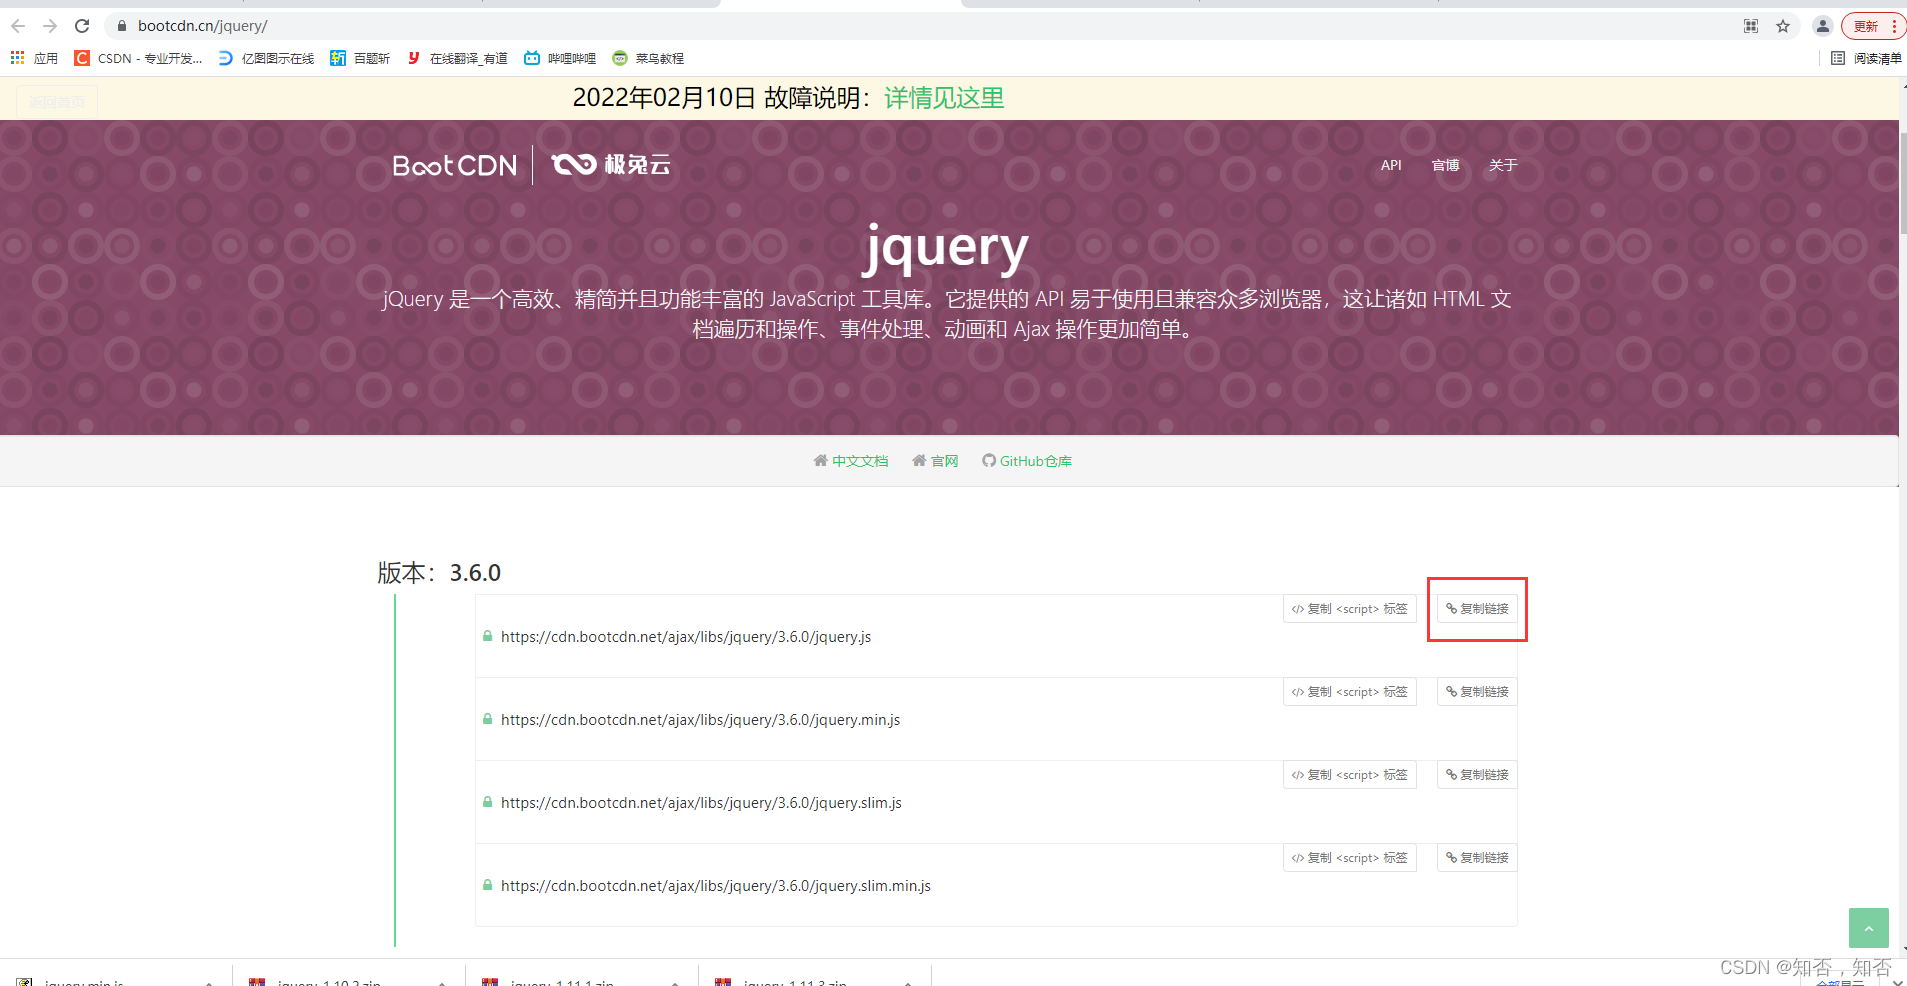
Task: Click the QR code icon in address bar
Action: click(x=1751, y=26)
